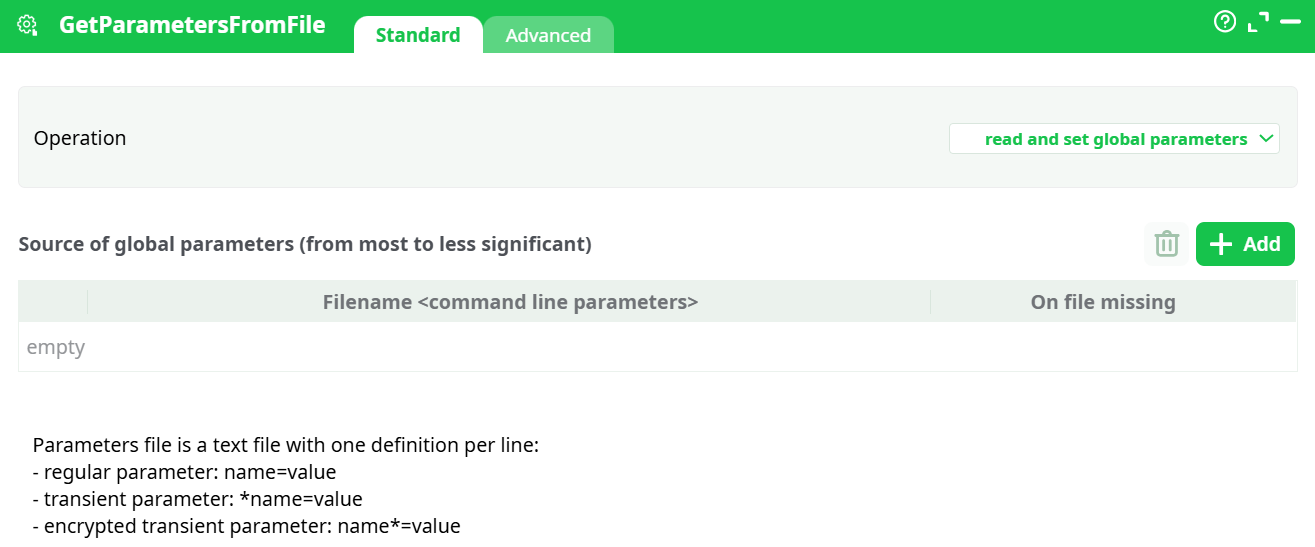The image size is (1315, 547).
Task: Click the trash bin delete icon
Action: (1166, 244)
